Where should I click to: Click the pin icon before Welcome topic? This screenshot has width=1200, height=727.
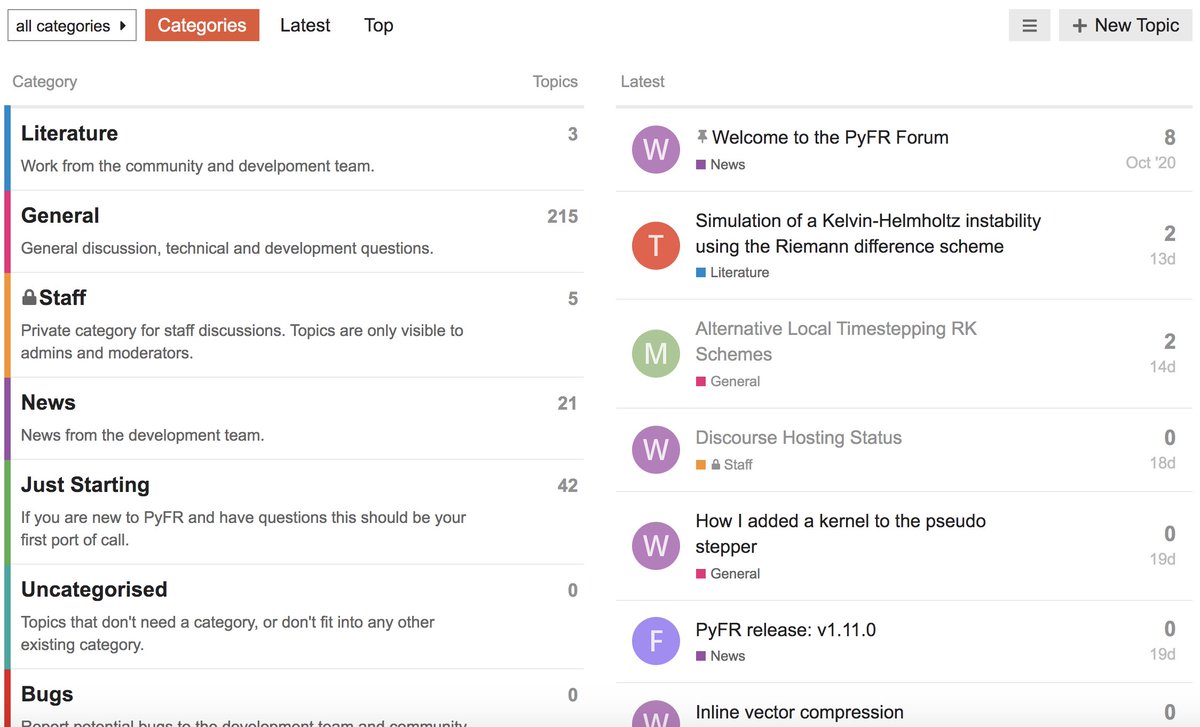702,136
